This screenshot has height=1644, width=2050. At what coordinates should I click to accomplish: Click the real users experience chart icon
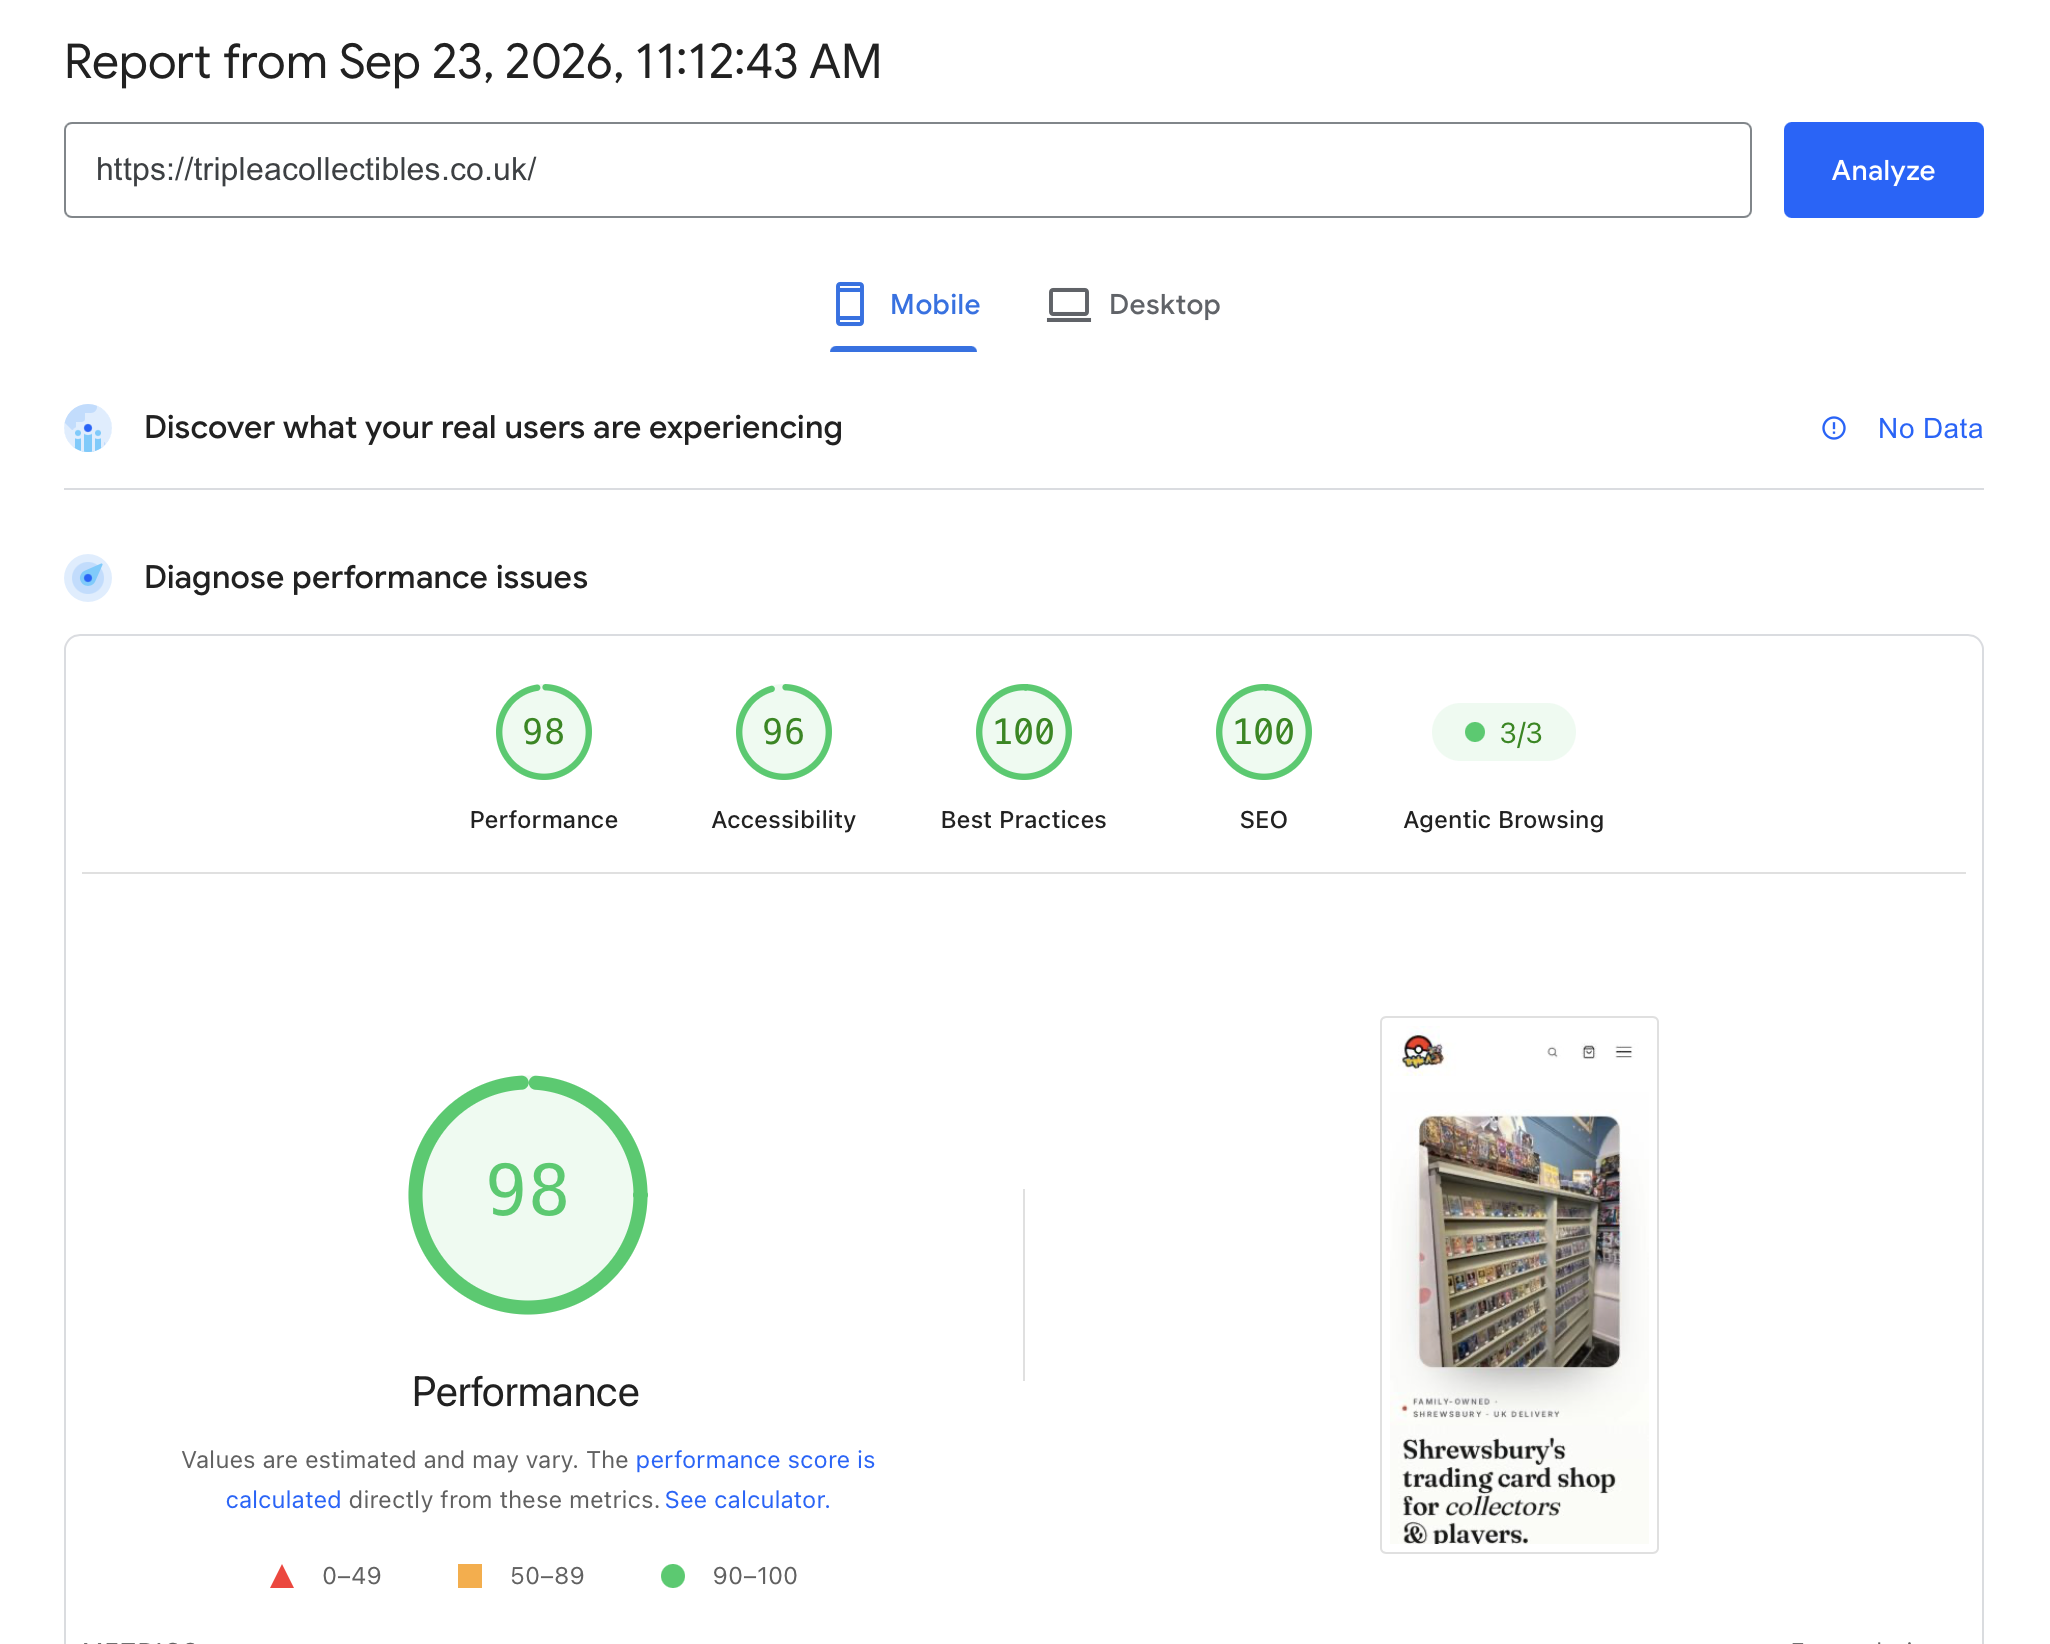coord(88,428)
